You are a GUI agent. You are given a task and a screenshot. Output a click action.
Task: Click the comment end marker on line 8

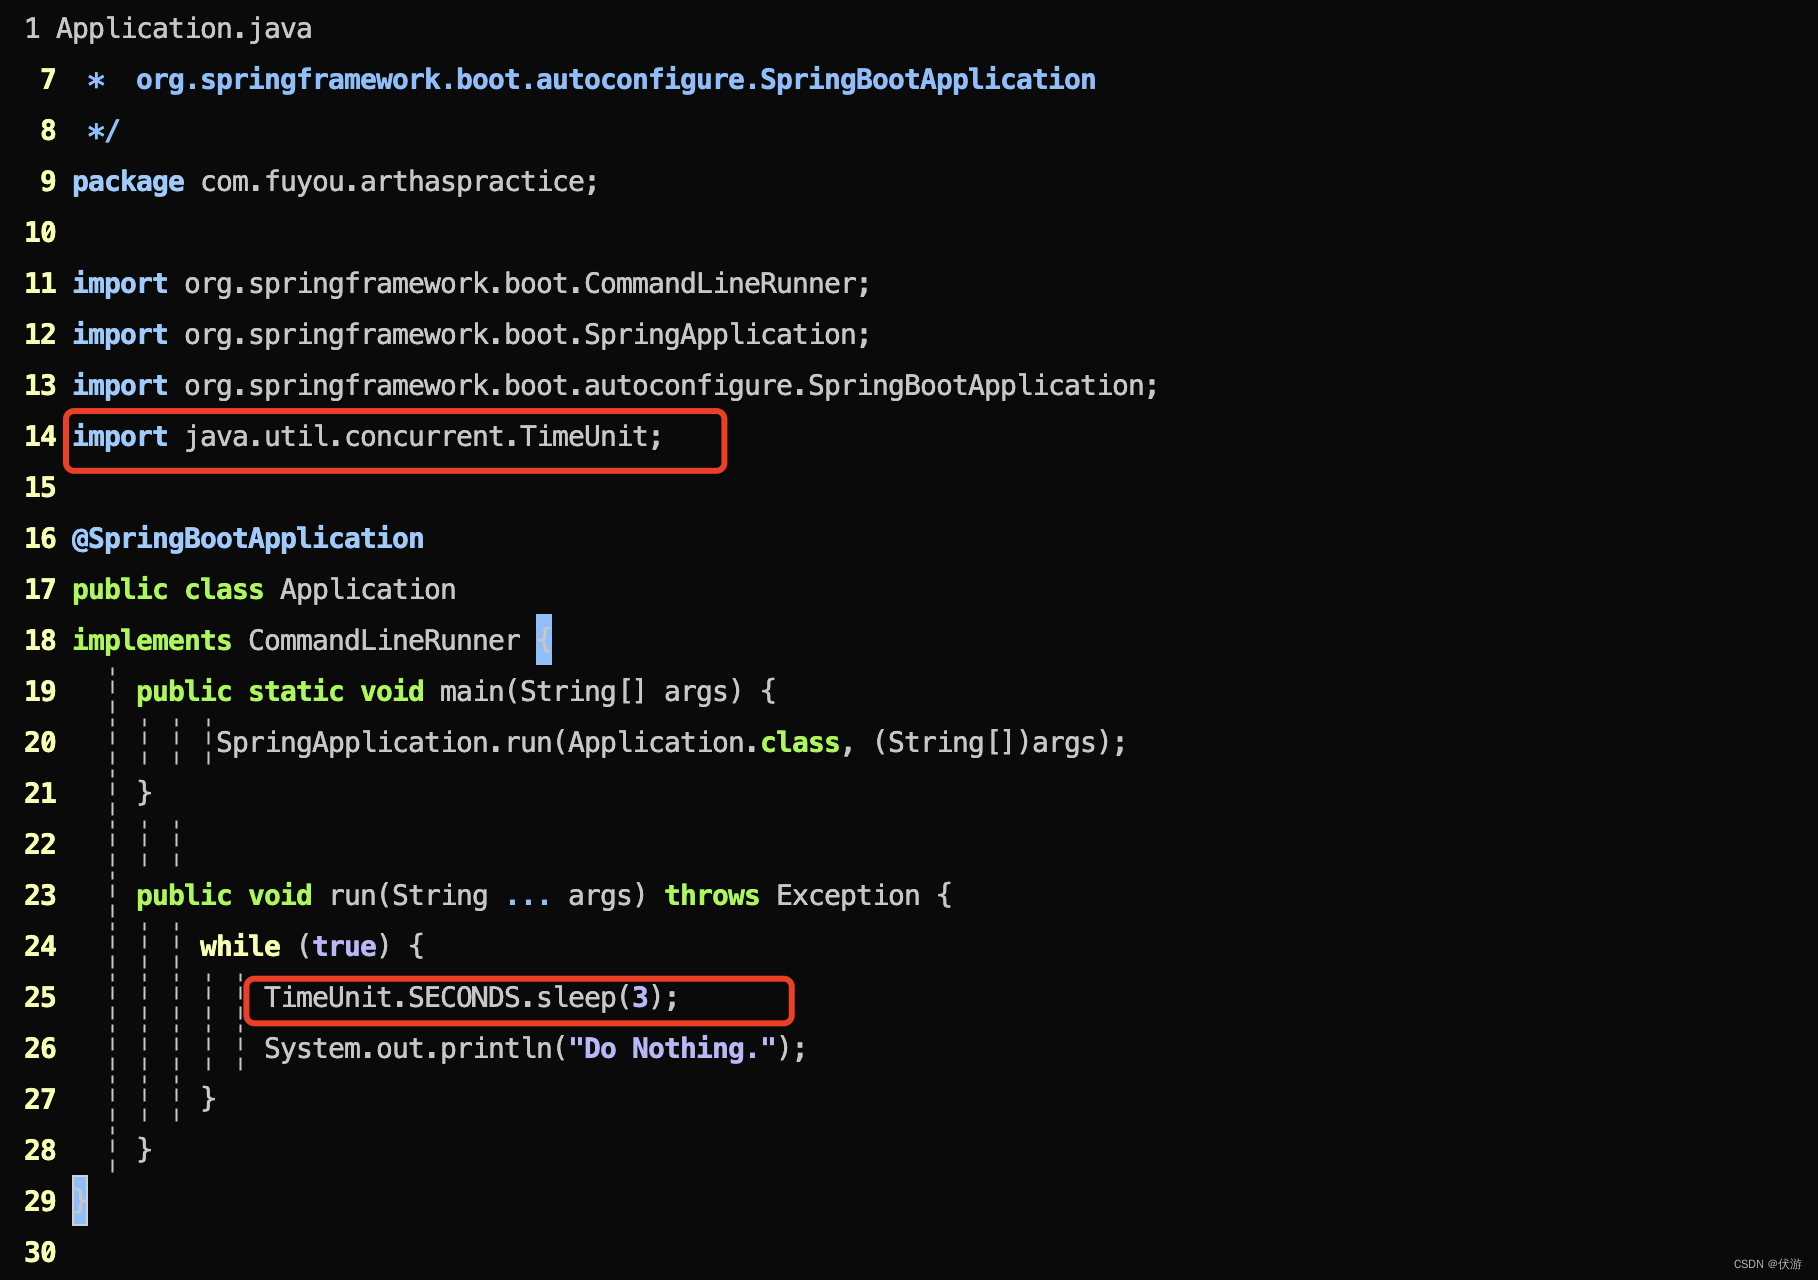104,131
